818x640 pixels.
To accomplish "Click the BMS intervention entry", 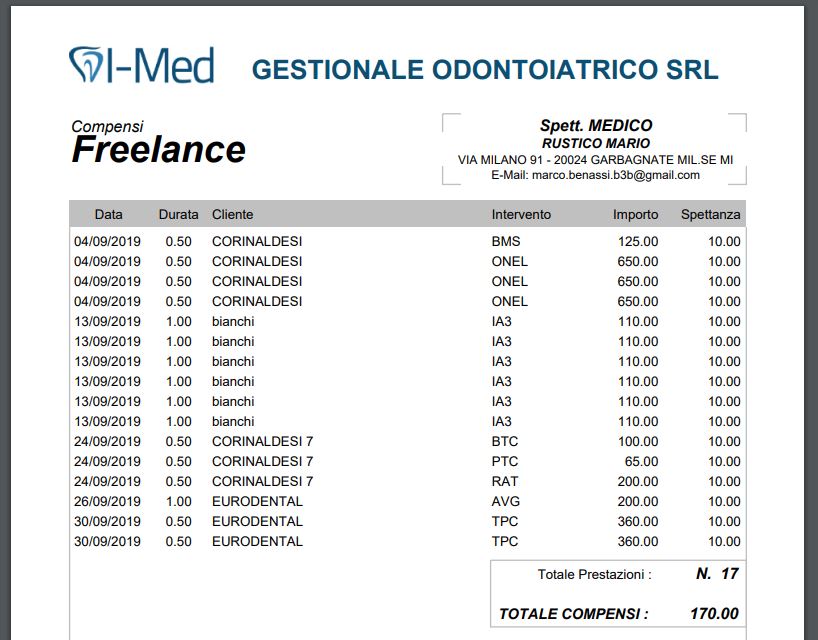I will [504, 241].
